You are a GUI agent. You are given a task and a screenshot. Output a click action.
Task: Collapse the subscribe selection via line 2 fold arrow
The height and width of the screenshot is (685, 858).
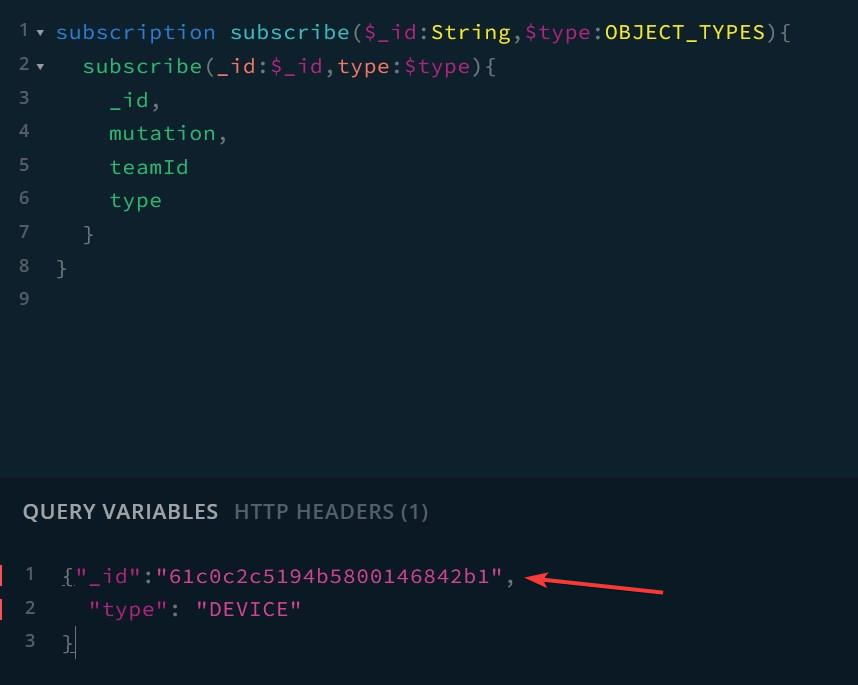[x=40, y=65]
